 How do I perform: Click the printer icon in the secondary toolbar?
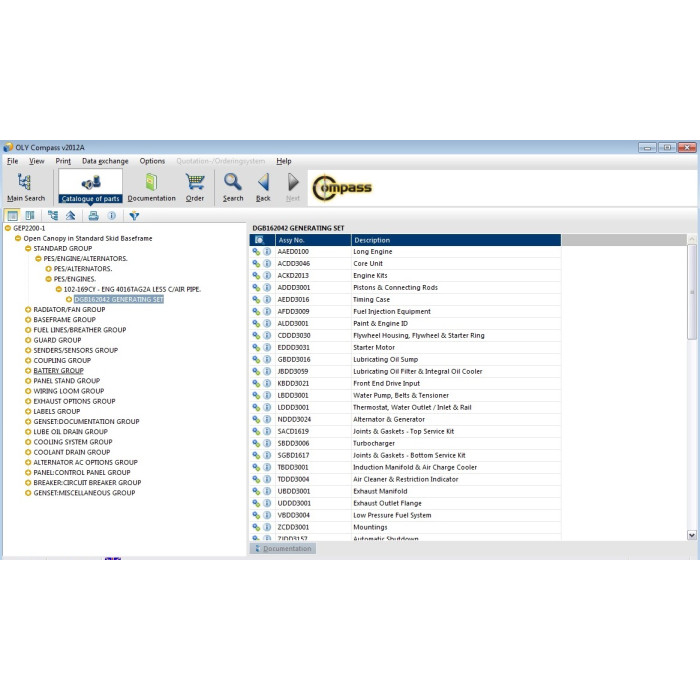coord(93,216)
